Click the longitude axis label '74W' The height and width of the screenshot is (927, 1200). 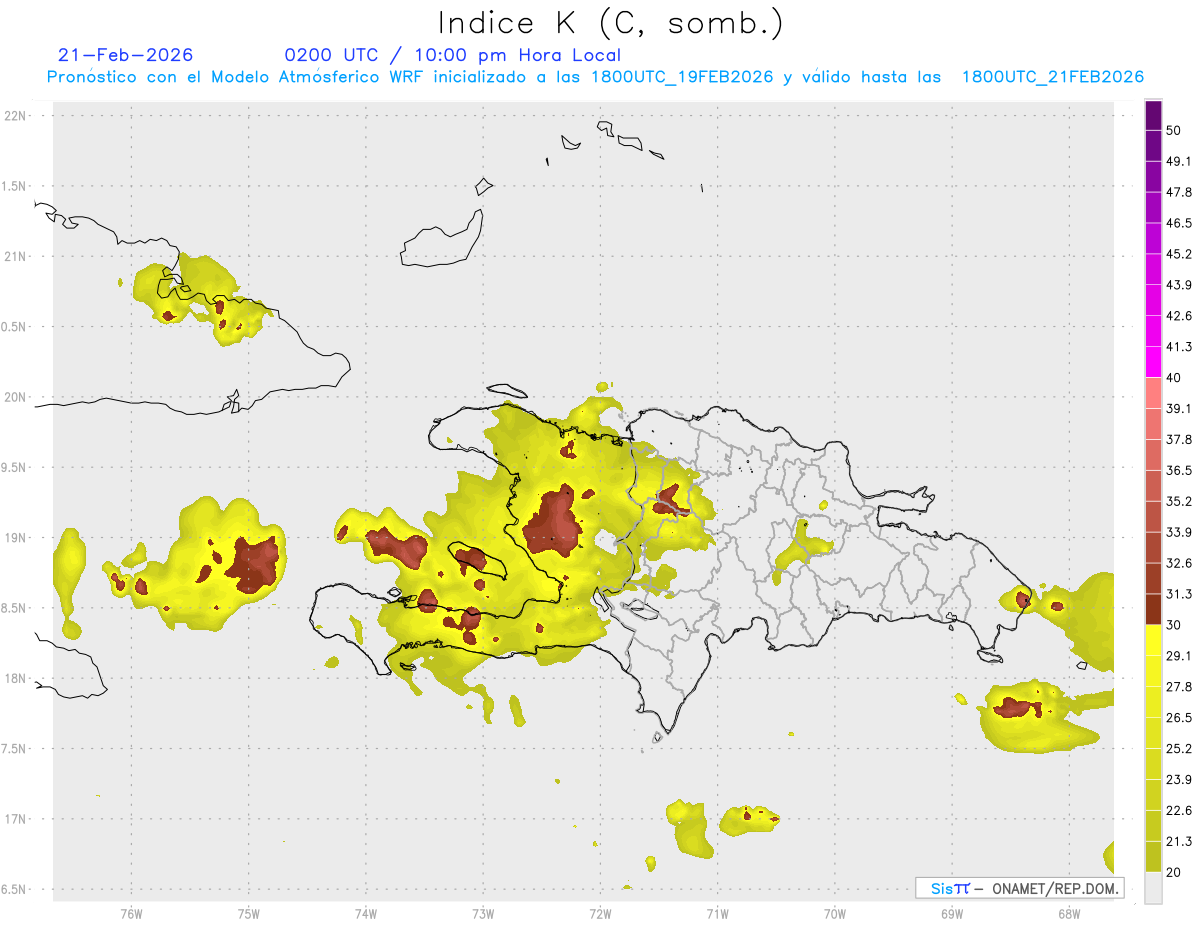pos(365,914)
